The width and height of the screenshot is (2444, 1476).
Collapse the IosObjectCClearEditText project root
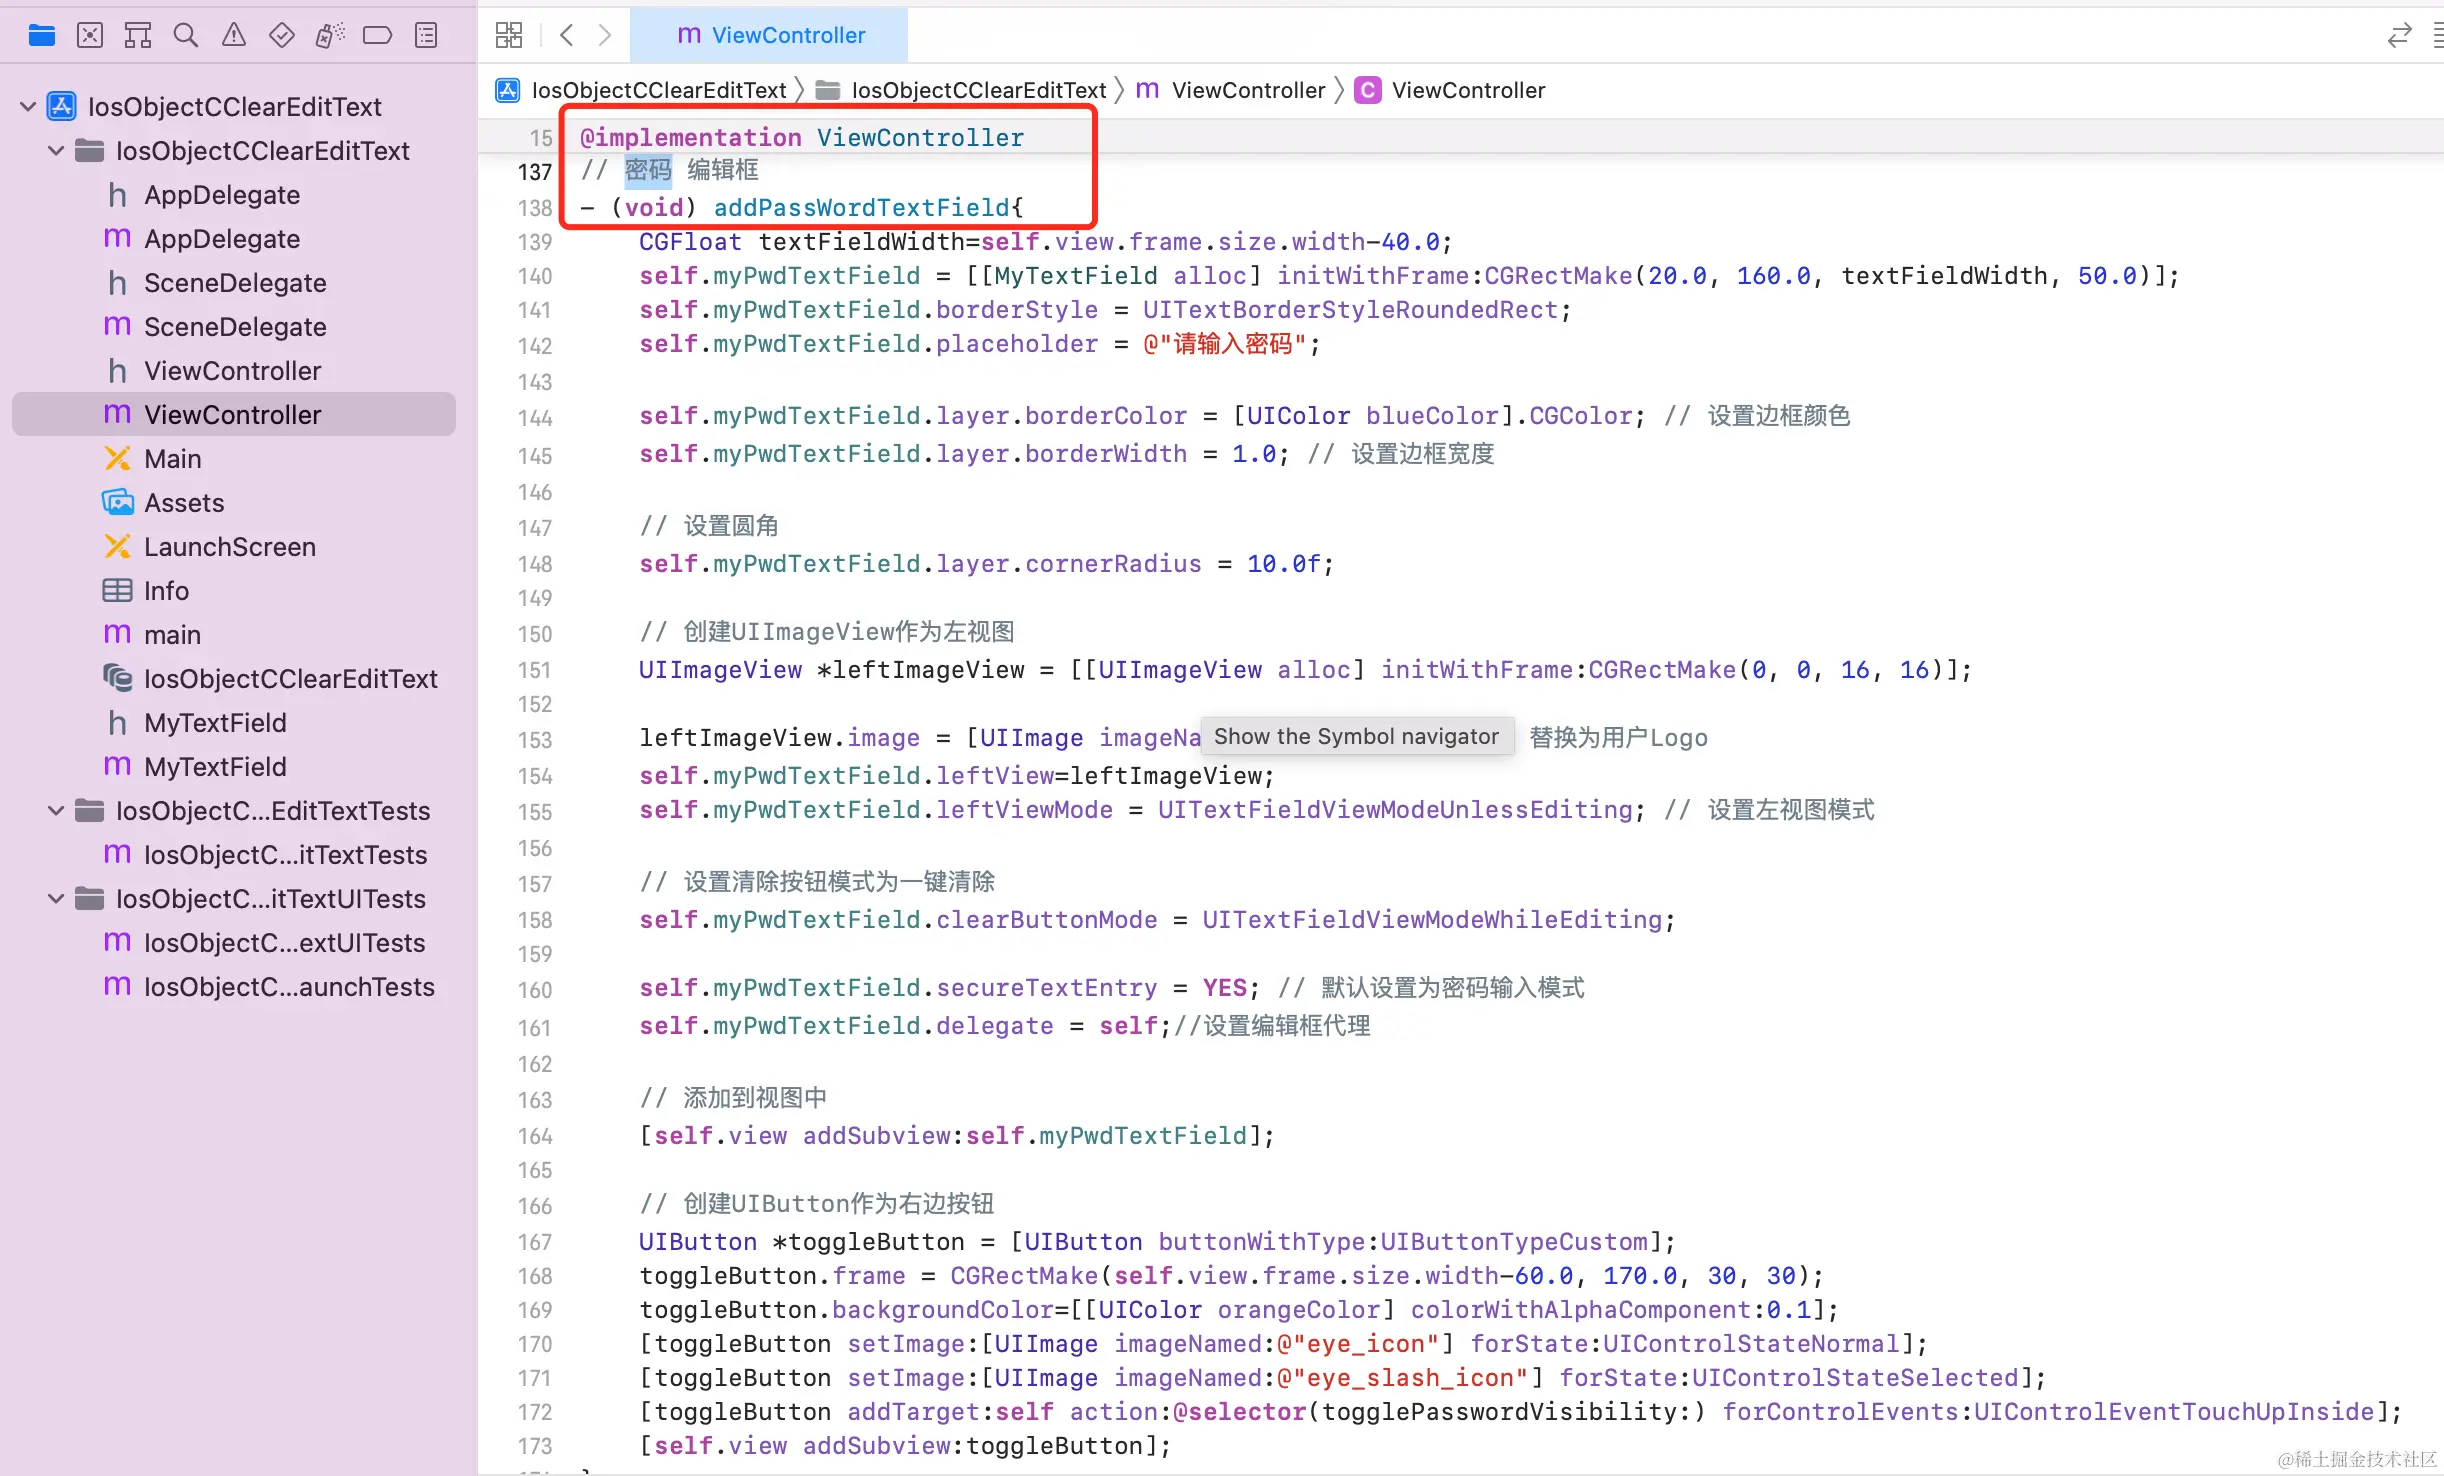(x=28, y=106)
